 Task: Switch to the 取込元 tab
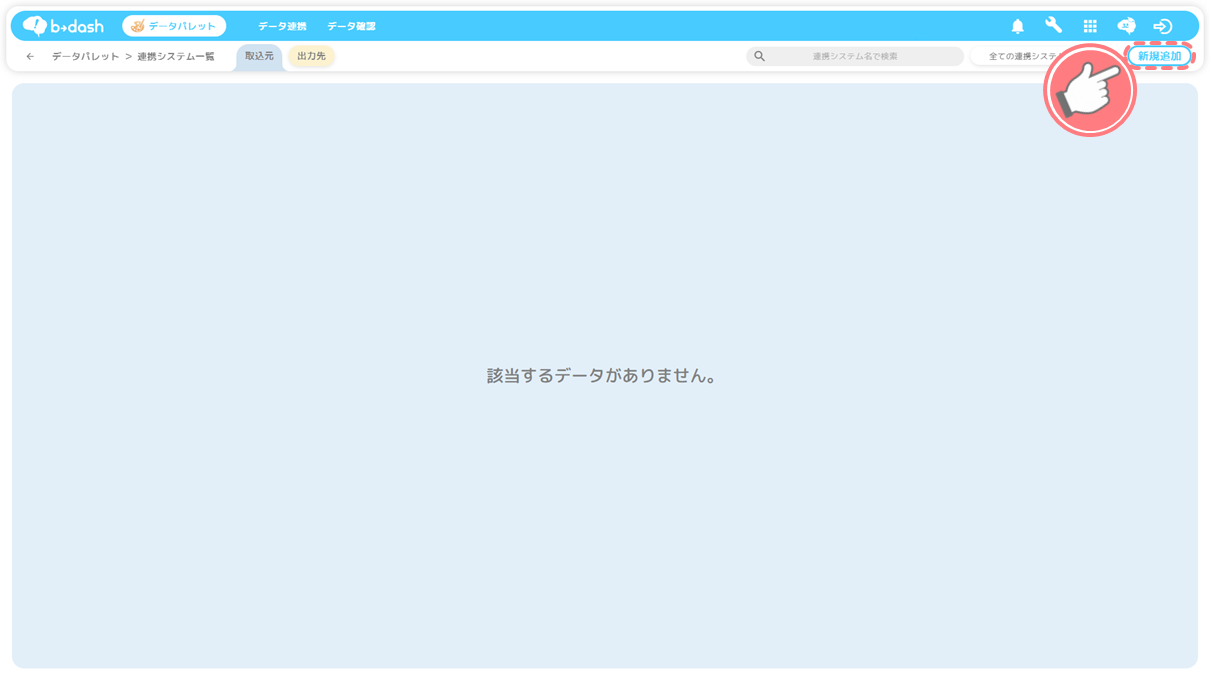[x=259, y=57]
